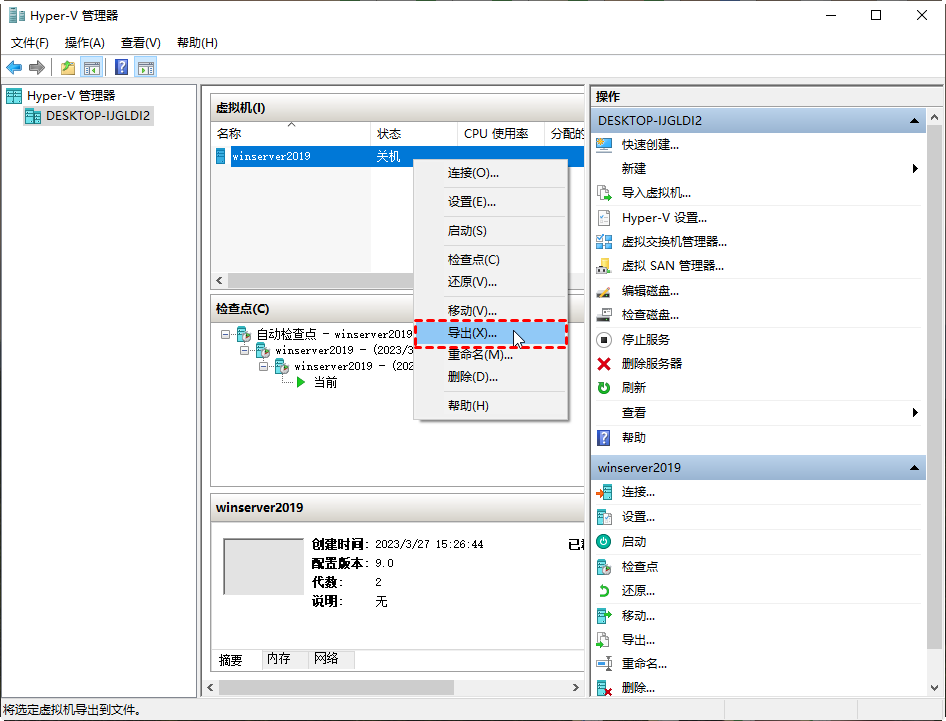Click the red 删除服务器 icon
The image size is (946, 721).
coord(603,364)
